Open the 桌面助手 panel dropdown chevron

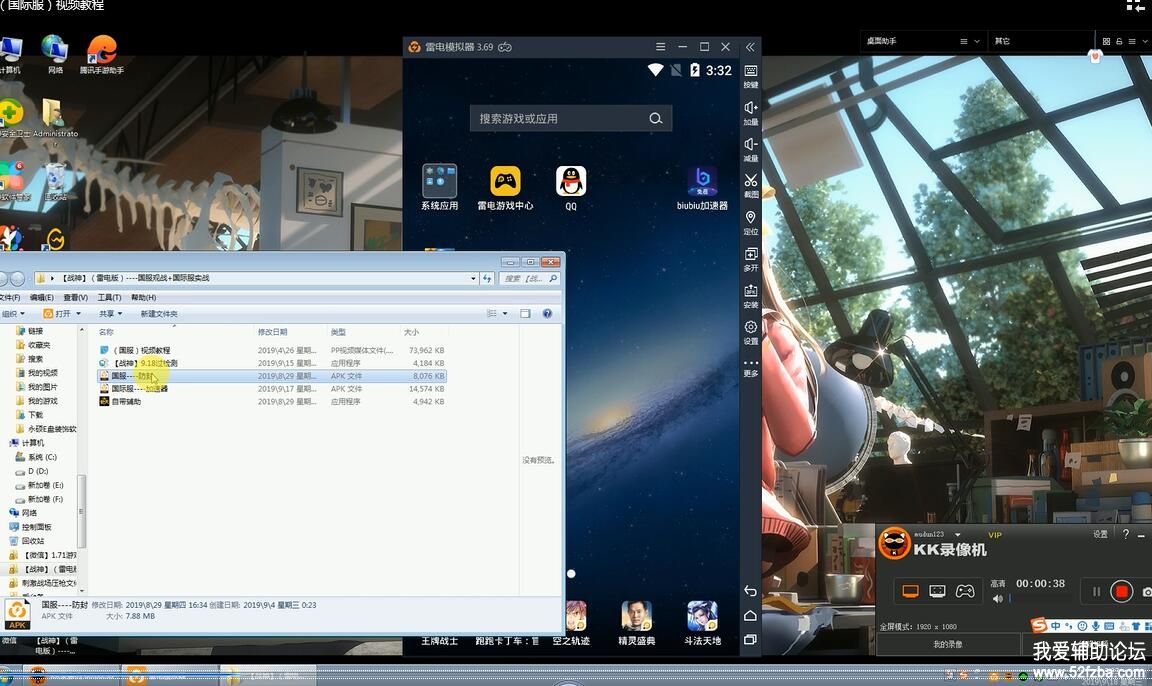click(x=977, y=42)
